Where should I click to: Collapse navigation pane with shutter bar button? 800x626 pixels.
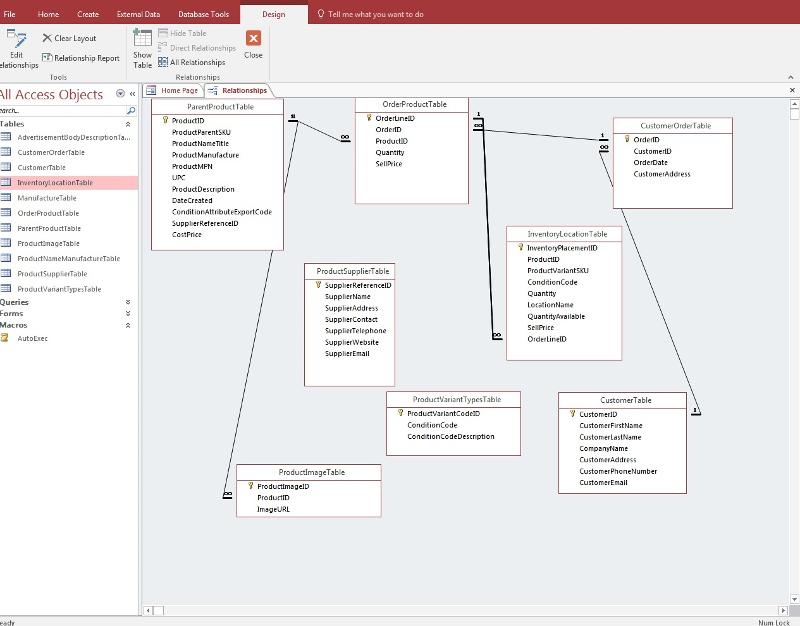pyautogui.click(x=132, y=94)
